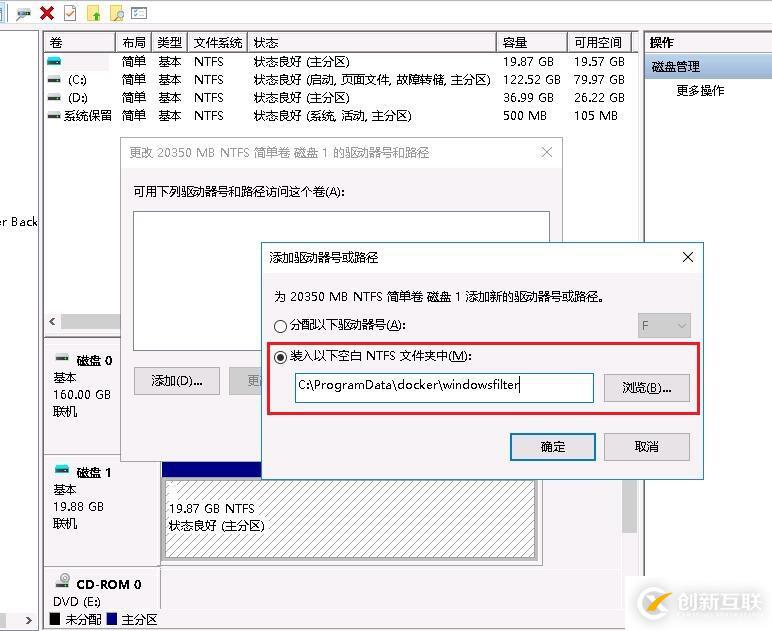Screen dimensions: 772x631
Task: Click the 浏览(B)... button
Action: pos(646,388)
